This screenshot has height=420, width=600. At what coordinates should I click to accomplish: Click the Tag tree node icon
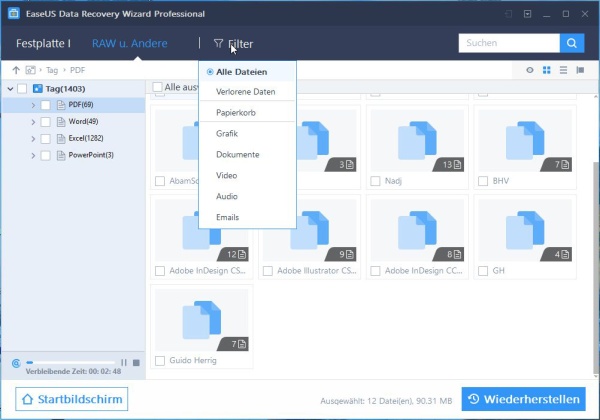click(38, 89)
